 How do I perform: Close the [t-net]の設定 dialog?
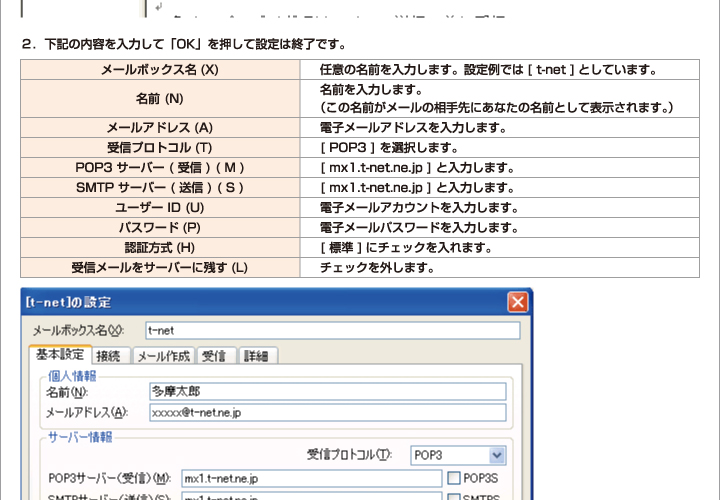point(518,302)
